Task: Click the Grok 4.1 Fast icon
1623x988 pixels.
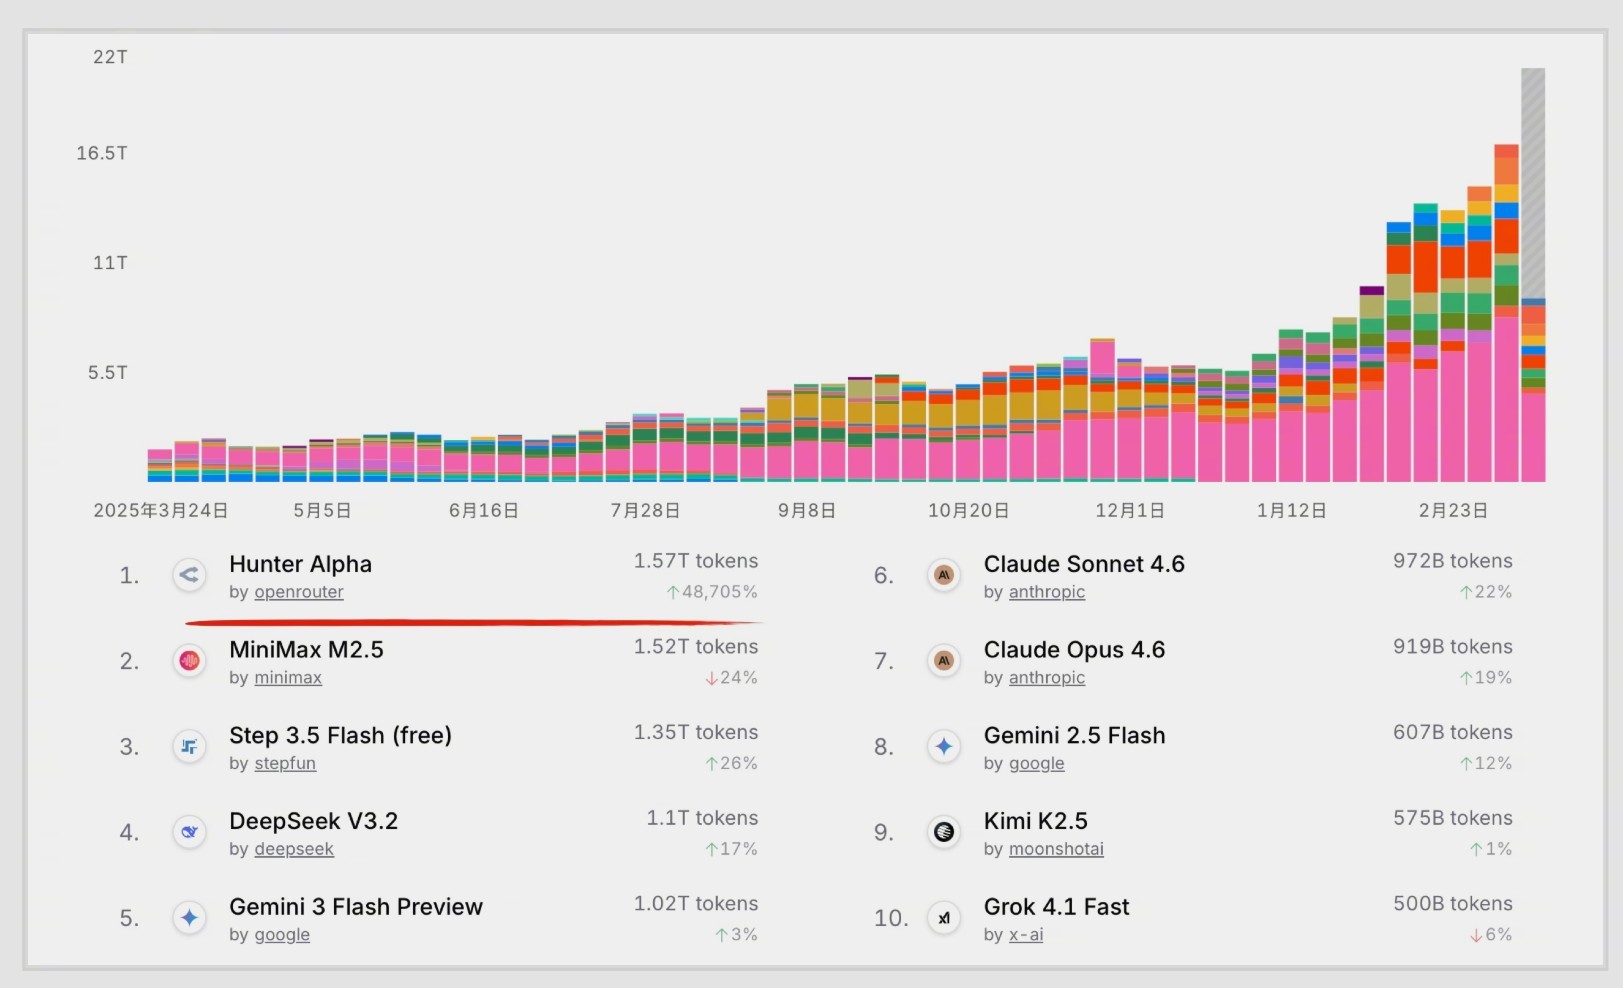Action: click(x=944, y=918)
